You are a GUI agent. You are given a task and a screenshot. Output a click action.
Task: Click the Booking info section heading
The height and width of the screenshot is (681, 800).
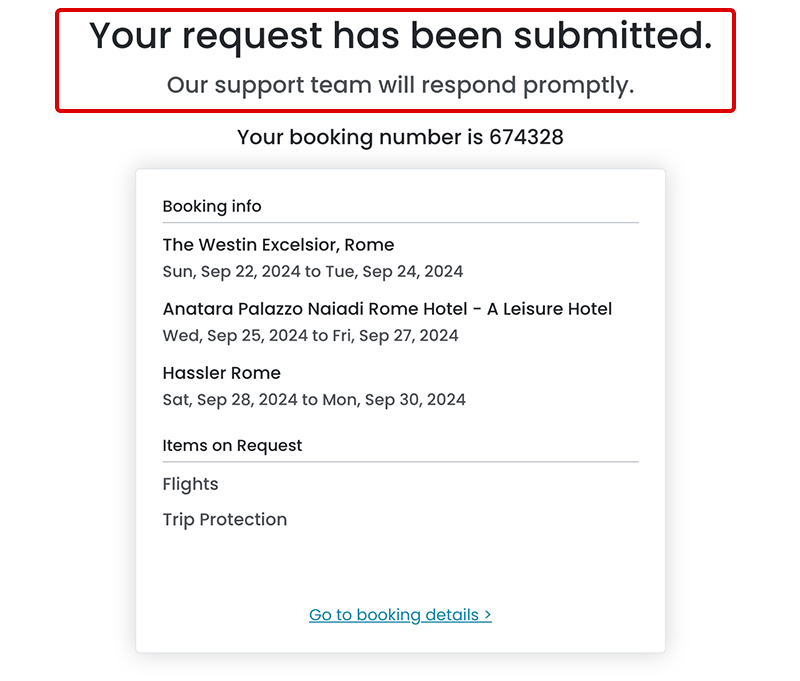click(212, 207)
